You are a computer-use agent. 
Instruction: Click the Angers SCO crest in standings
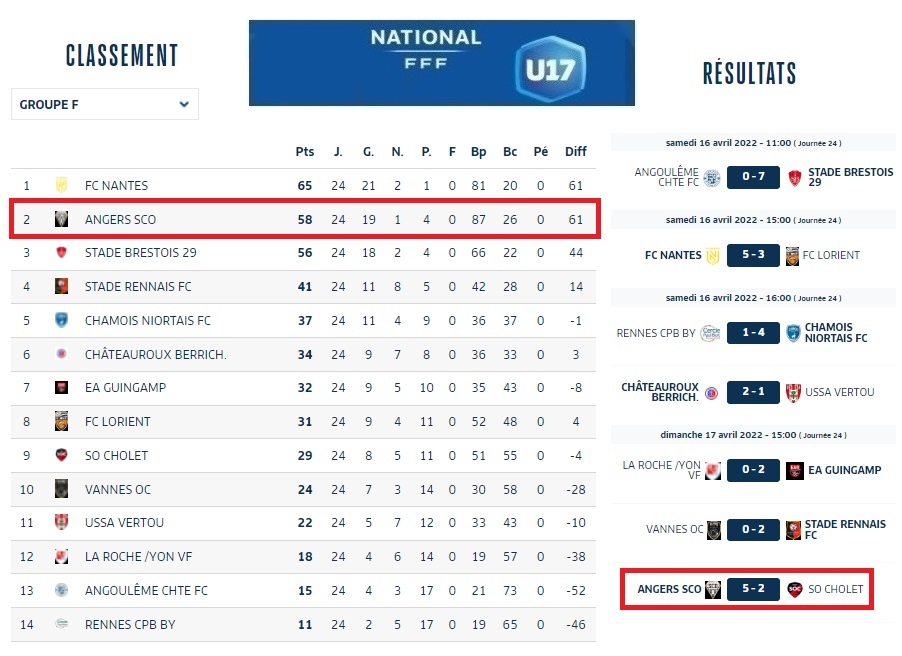61,219
